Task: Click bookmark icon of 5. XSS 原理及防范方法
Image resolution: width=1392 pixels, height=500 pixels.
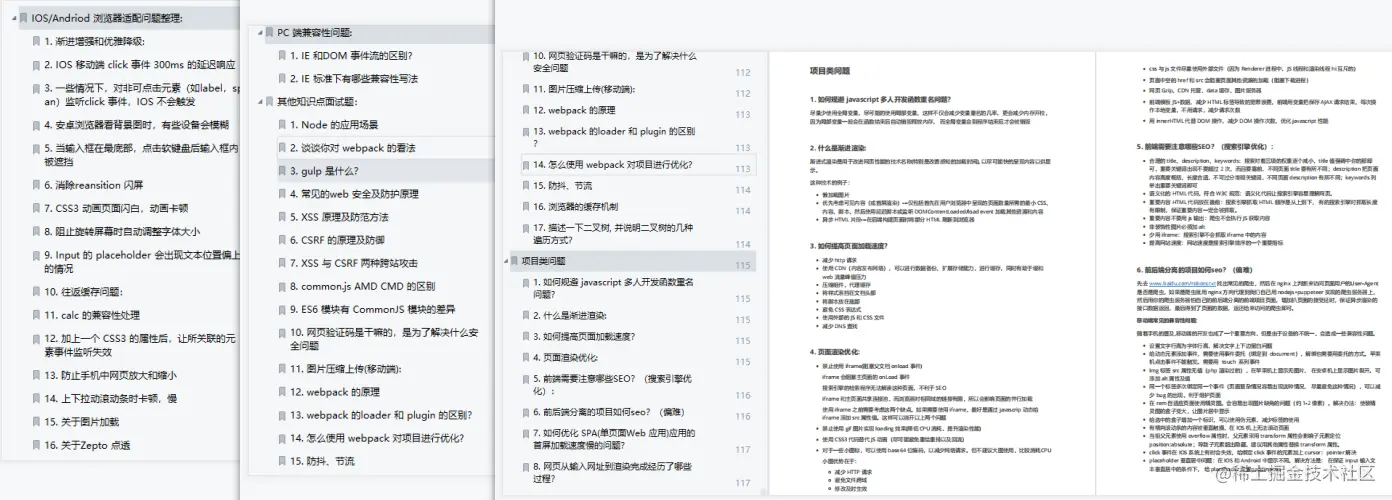Action: tap(282, 217)
